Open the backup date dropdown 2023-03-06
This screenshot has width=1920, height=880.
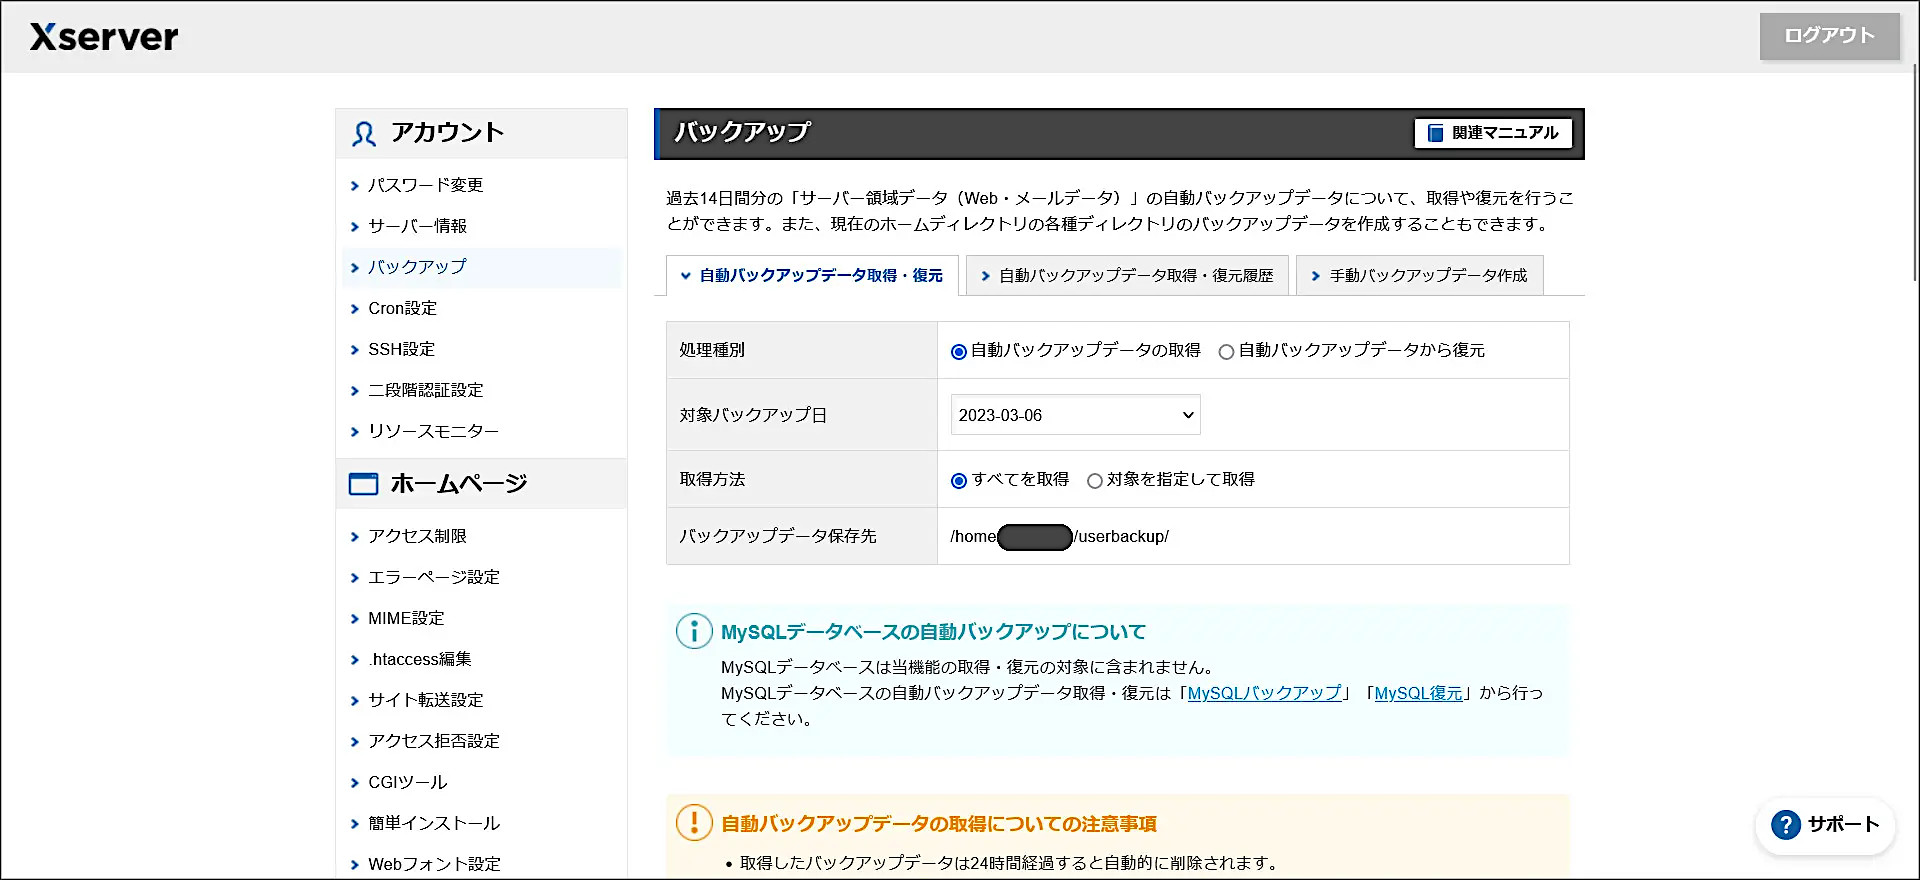[1075, 415]
